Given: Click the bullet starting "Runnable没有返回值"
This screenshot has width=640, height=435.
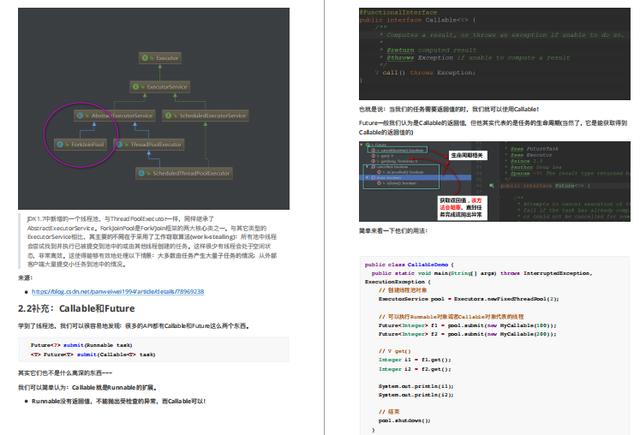Looking at the screenshot, I should coord(118,401).
